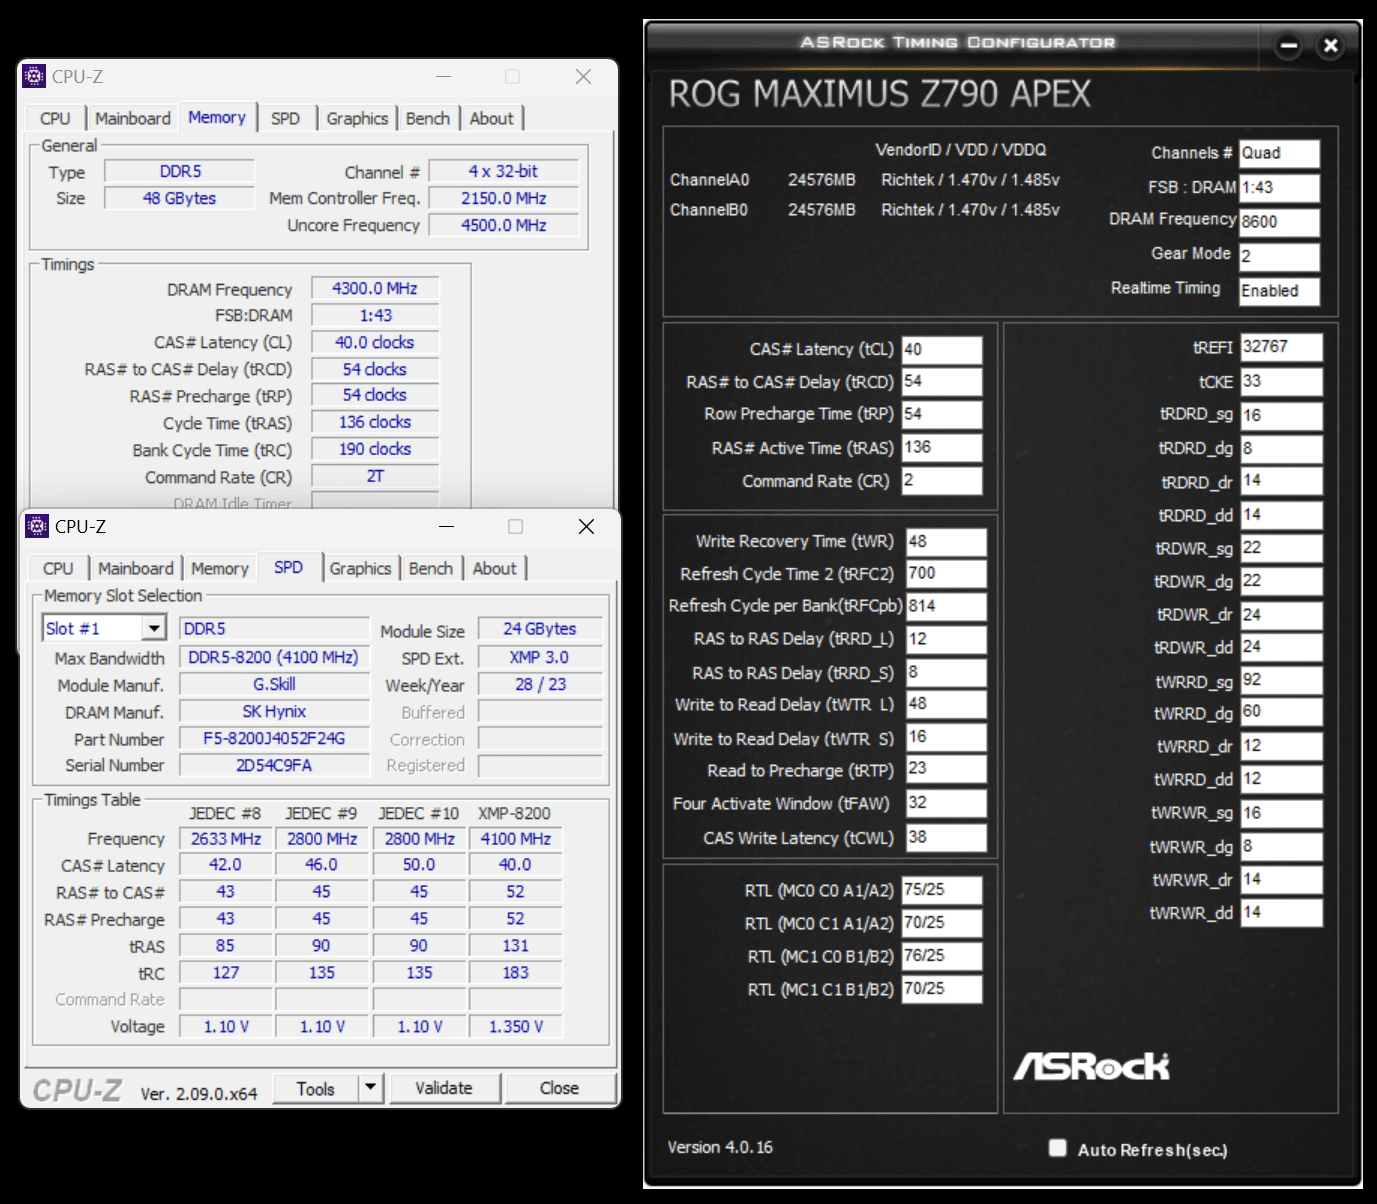Viewport: 1377px width, 1204px height.
Task: Open the CPU tab in Memory window
Action: pos(55,118)
